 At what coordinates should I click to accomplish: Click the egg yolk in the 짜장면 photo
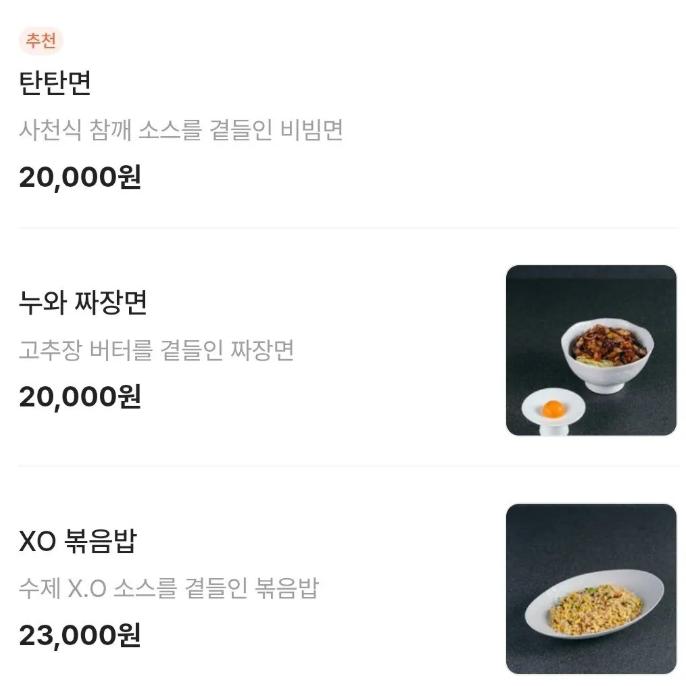click(x=553, y=408)
